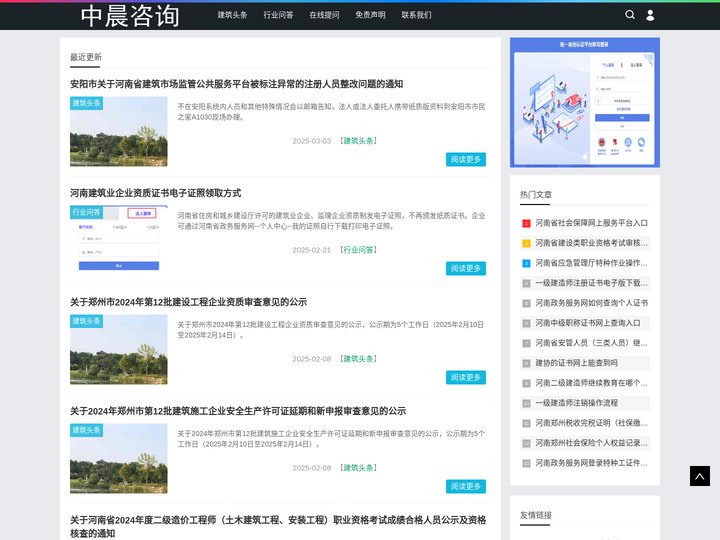The height and width of the screenshot is (540, 720).
Task: Click 建筑头条 badge on the 安阳市 thumbnail
Action: [86, 103]
